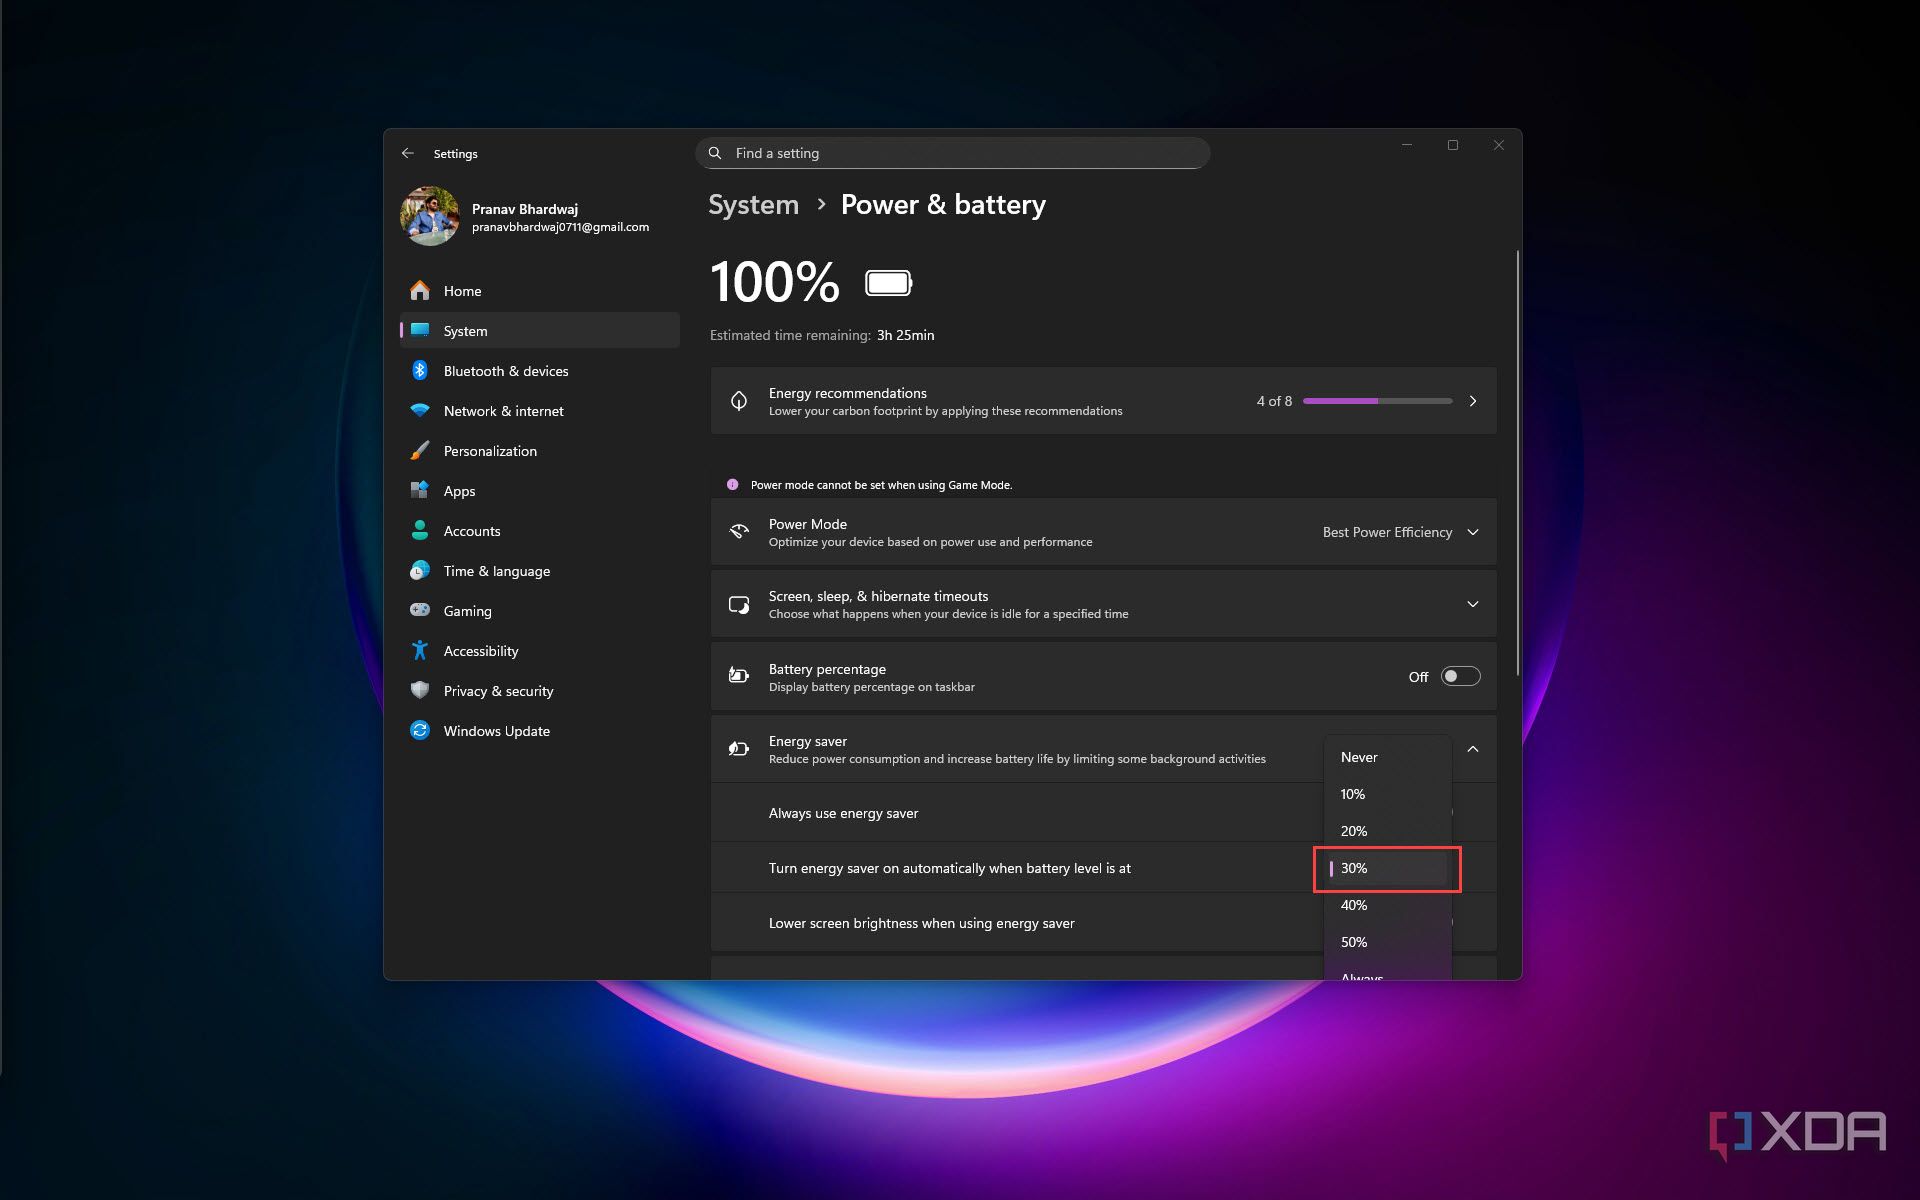Click the Accessibility figure icon
The width and height of the screenshot is (1920, 1200).
[420, 651]
